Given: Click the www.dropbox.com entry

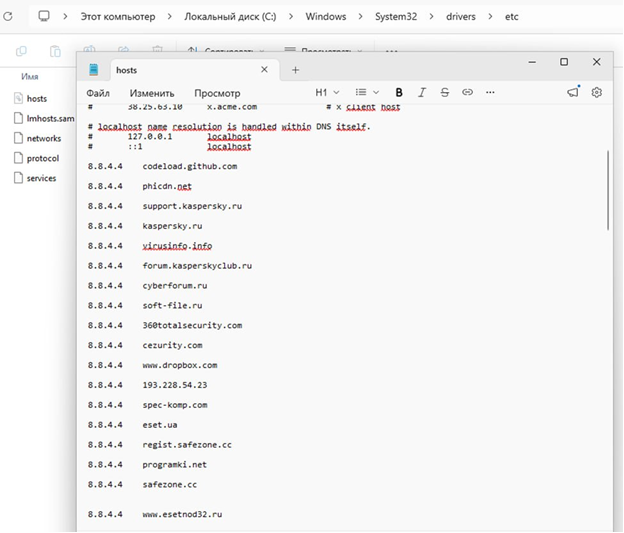Looking at the screenshot, I should pos(180,365).
